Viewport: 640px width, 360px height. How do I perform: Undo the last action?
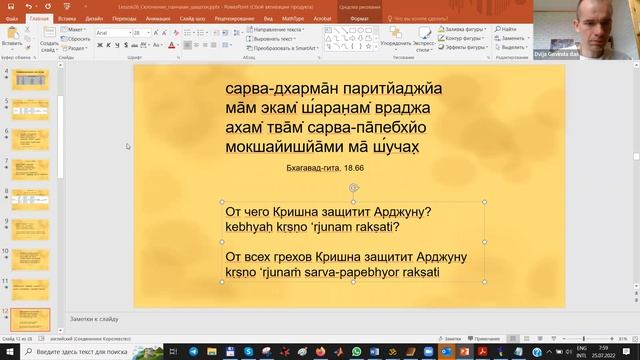(28, 6)
